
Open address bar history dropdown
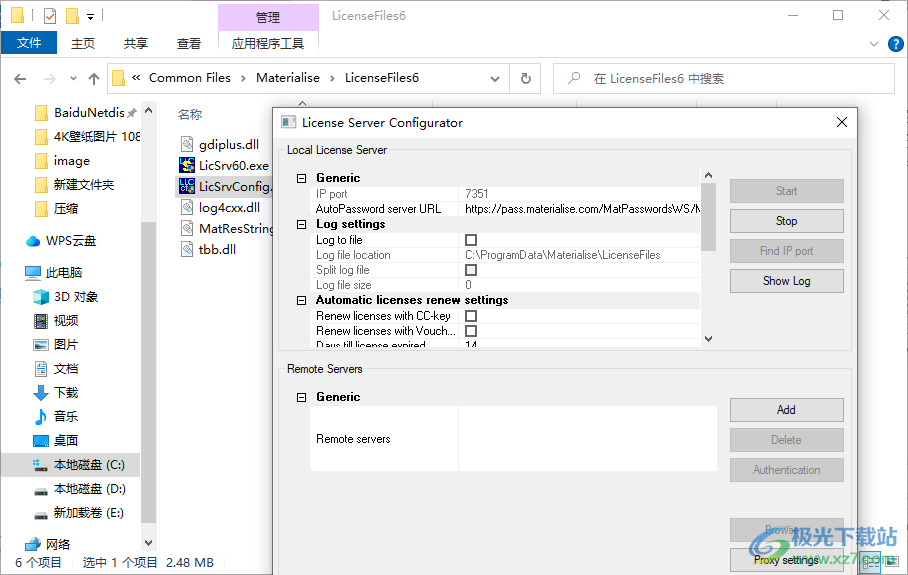click(x=495, y=78)
